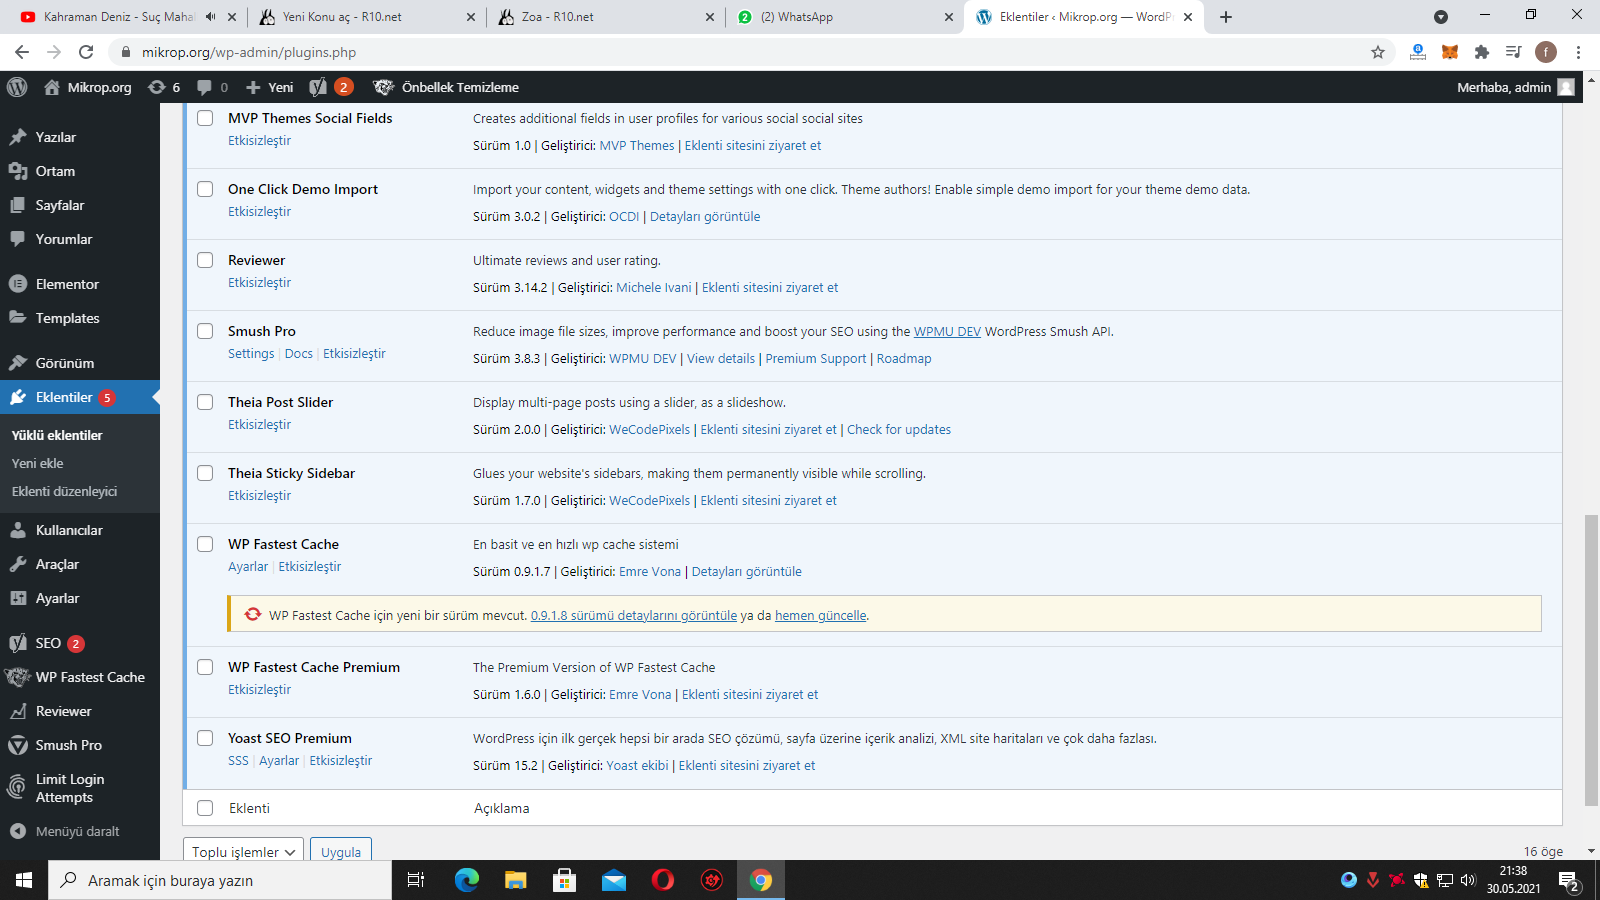This screenshot has width=1600, height=900.
Task: Open File Explorer from the taskbar
Action: [515, 880]
